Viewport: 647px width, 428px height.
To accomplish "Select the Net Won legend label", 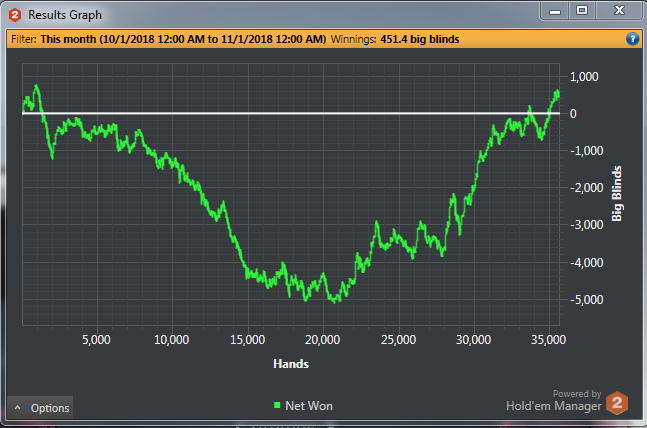I will click(x=309, y=406).
